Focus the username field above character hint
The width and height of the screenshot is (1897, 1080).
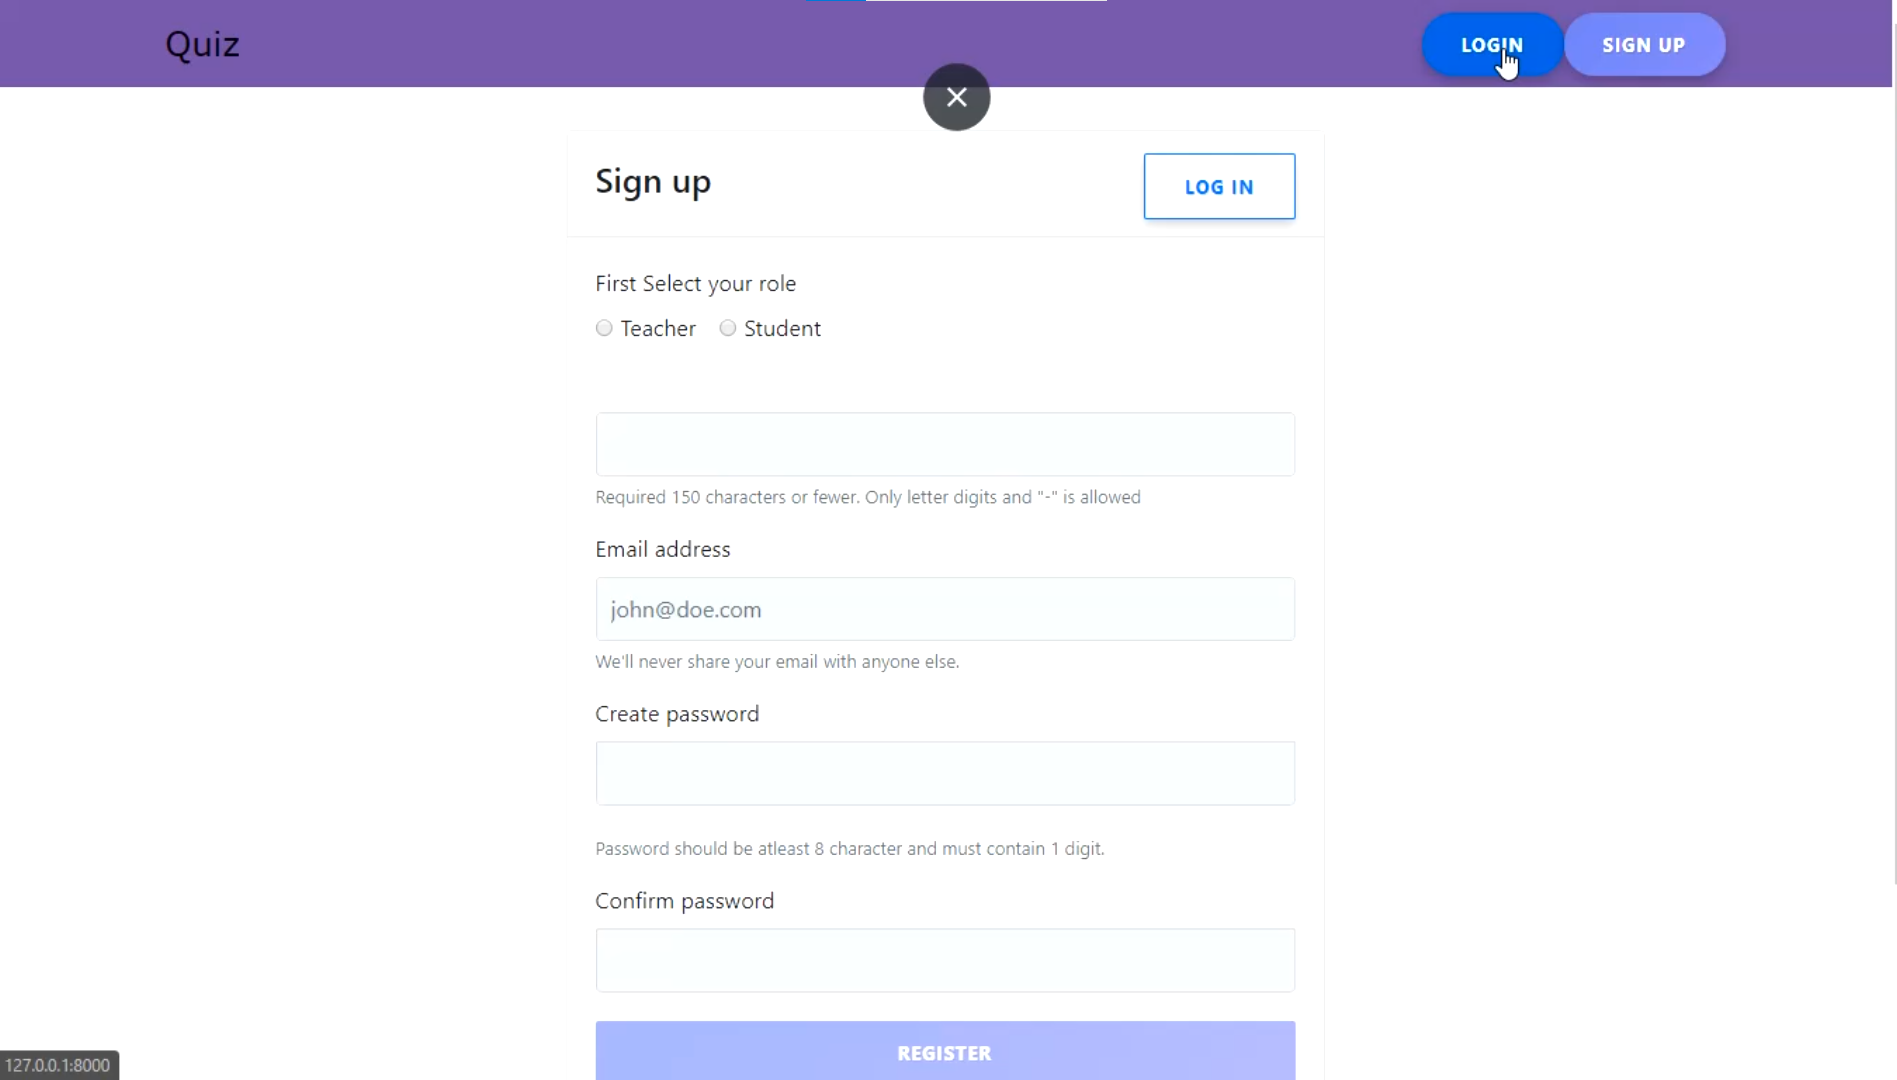pos(944,444)
